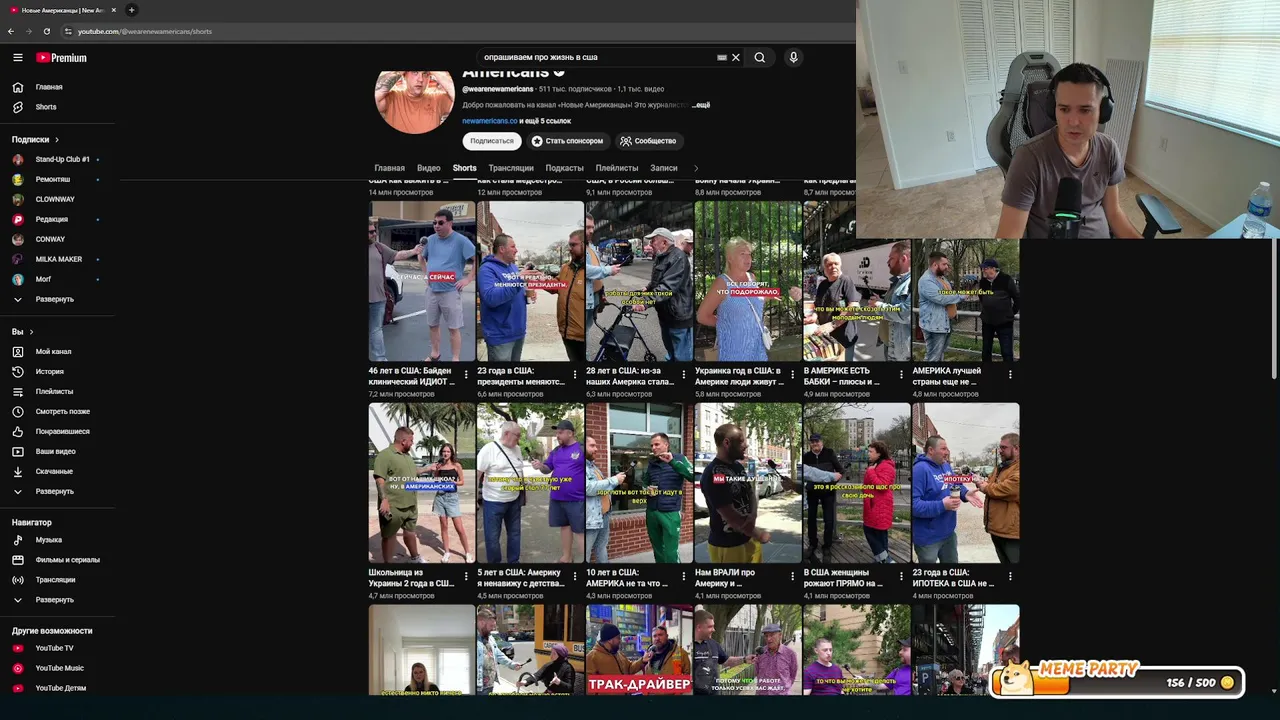Open Ваши видео
The image size is (1280, 720).
55,452
